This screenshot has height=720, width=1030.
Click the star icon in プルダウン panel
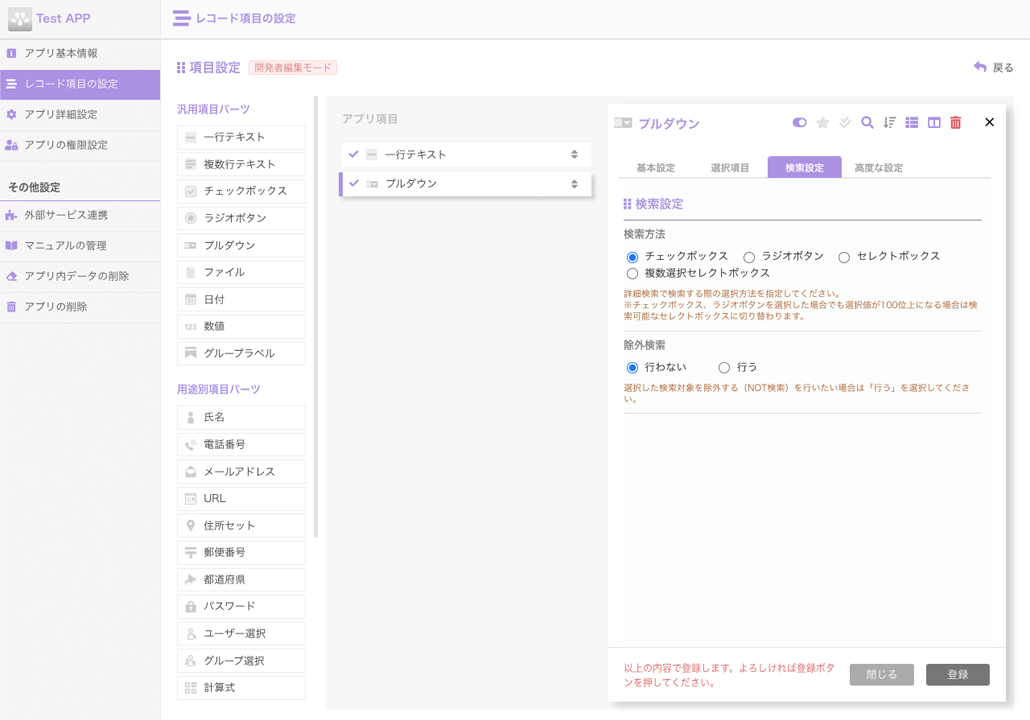822,123
